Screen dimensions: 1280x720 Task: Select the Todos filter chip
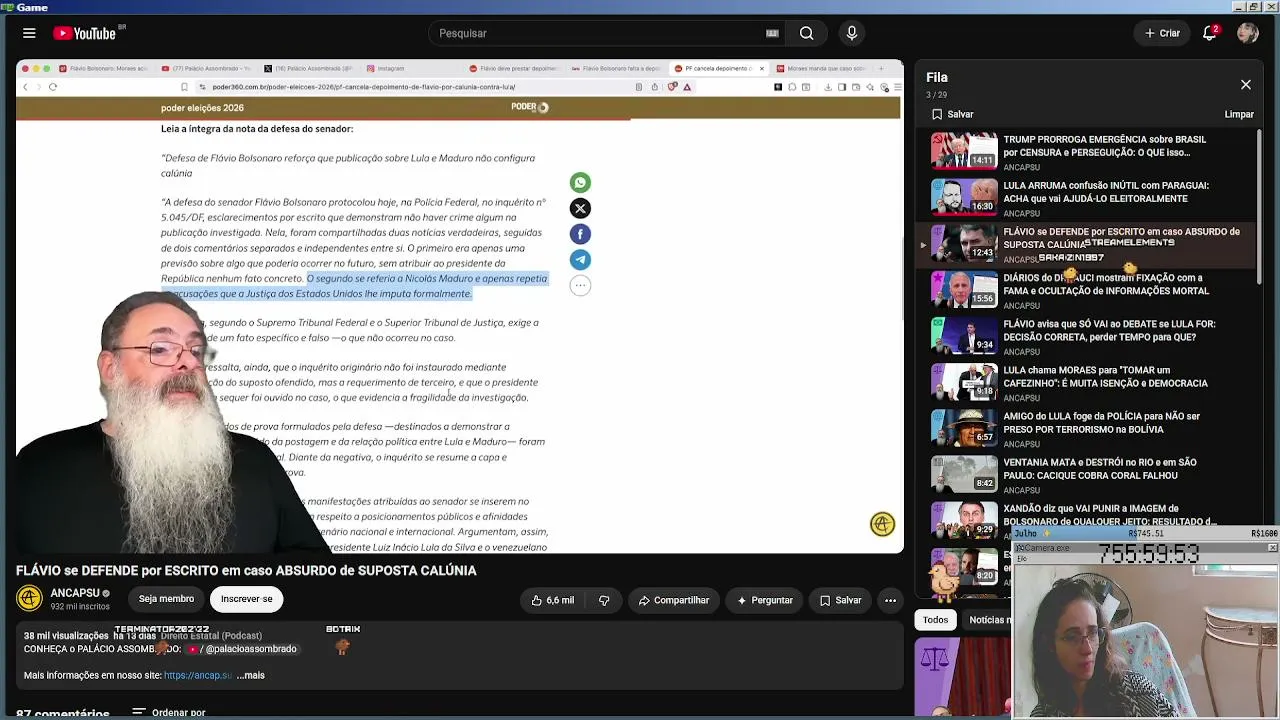[935, 620]
